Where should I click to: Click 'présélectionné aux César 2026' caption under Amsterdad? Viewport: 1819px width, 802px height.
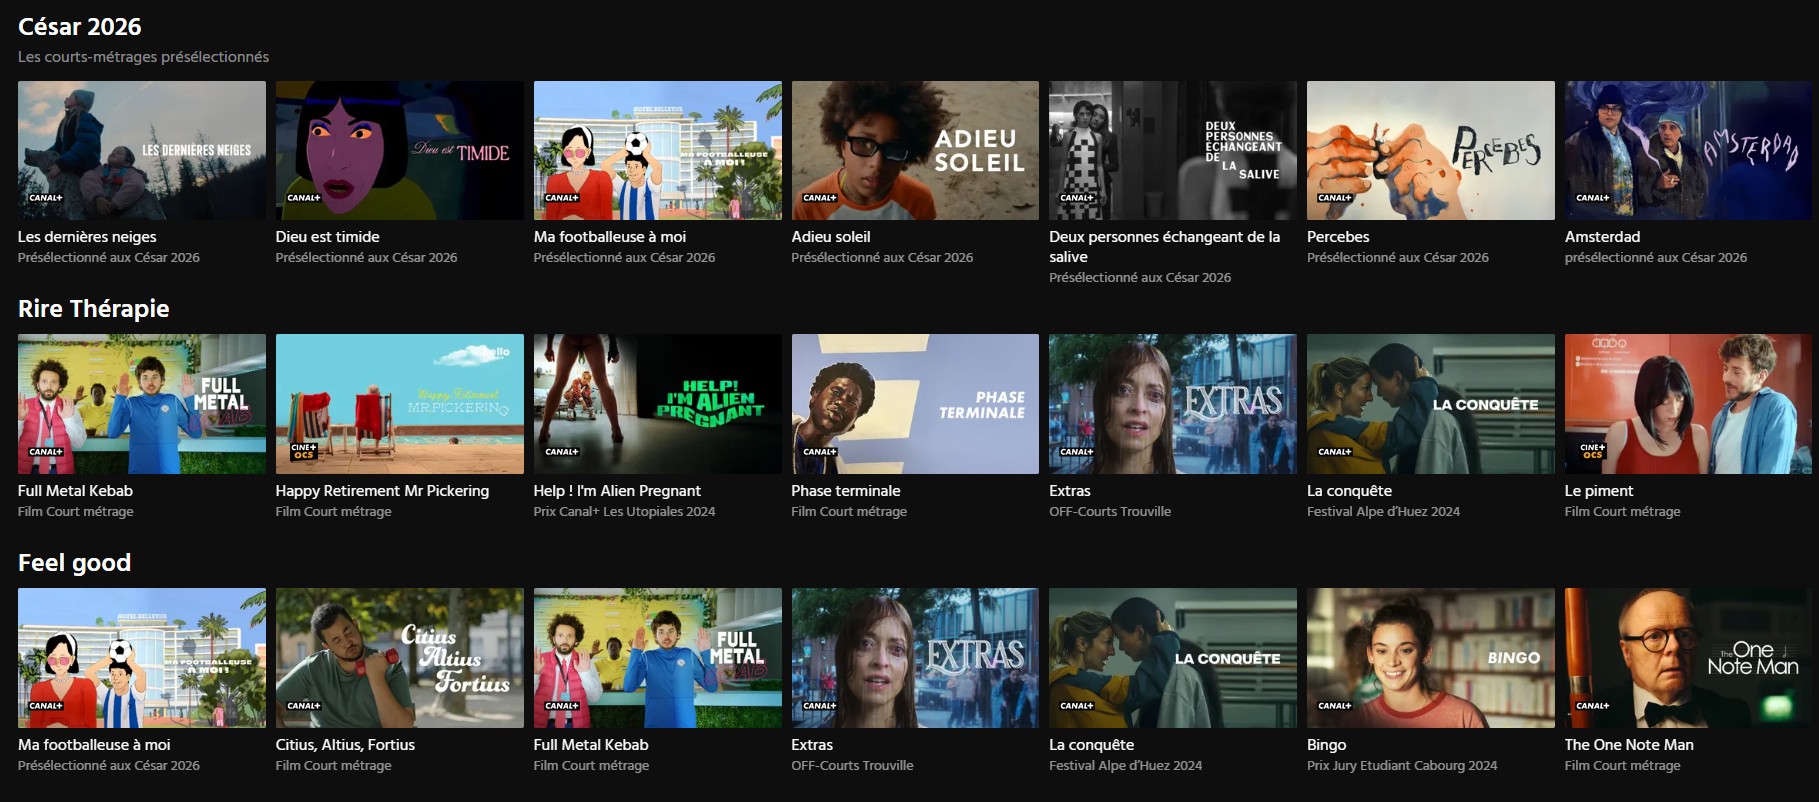pos(1656,258)
